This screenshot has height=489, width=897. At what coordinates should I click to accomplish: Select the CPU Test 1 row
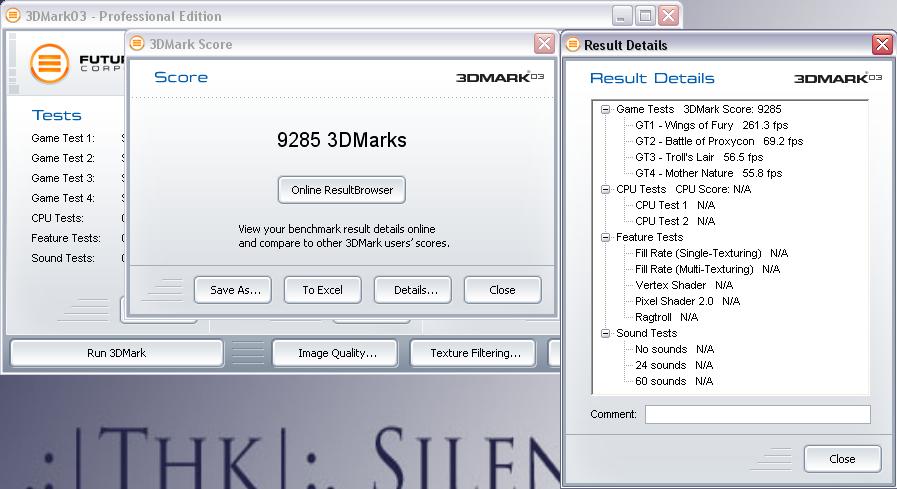pyautogui.click(x=675, y=205)
